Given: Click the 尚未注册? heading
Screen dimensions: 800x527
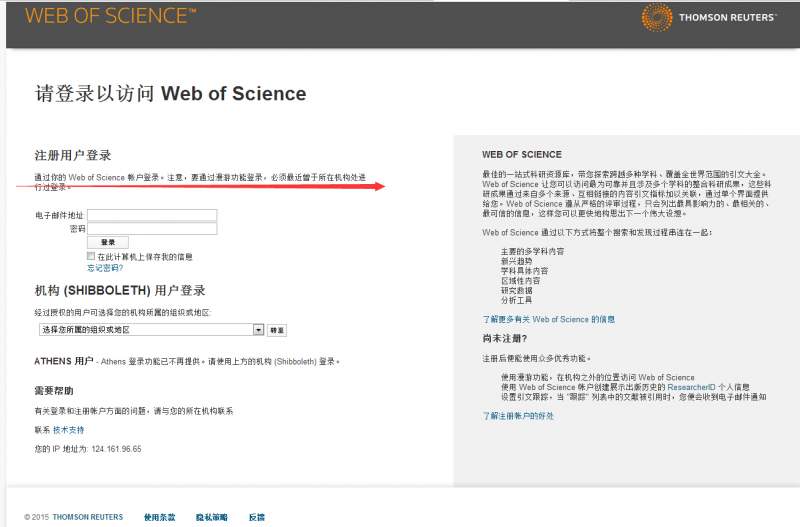Looking at the screenshot, I should coord(505,338).
